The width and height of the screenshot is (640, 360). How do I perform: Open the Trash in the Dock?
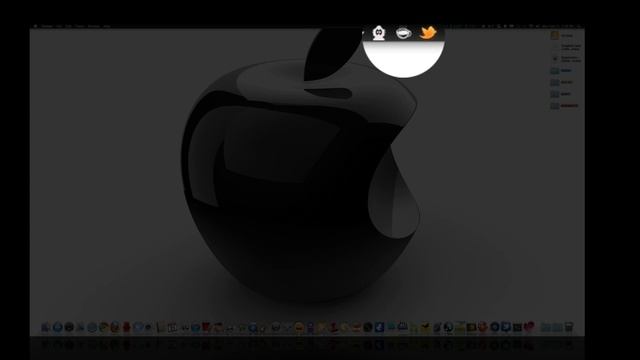569,327
